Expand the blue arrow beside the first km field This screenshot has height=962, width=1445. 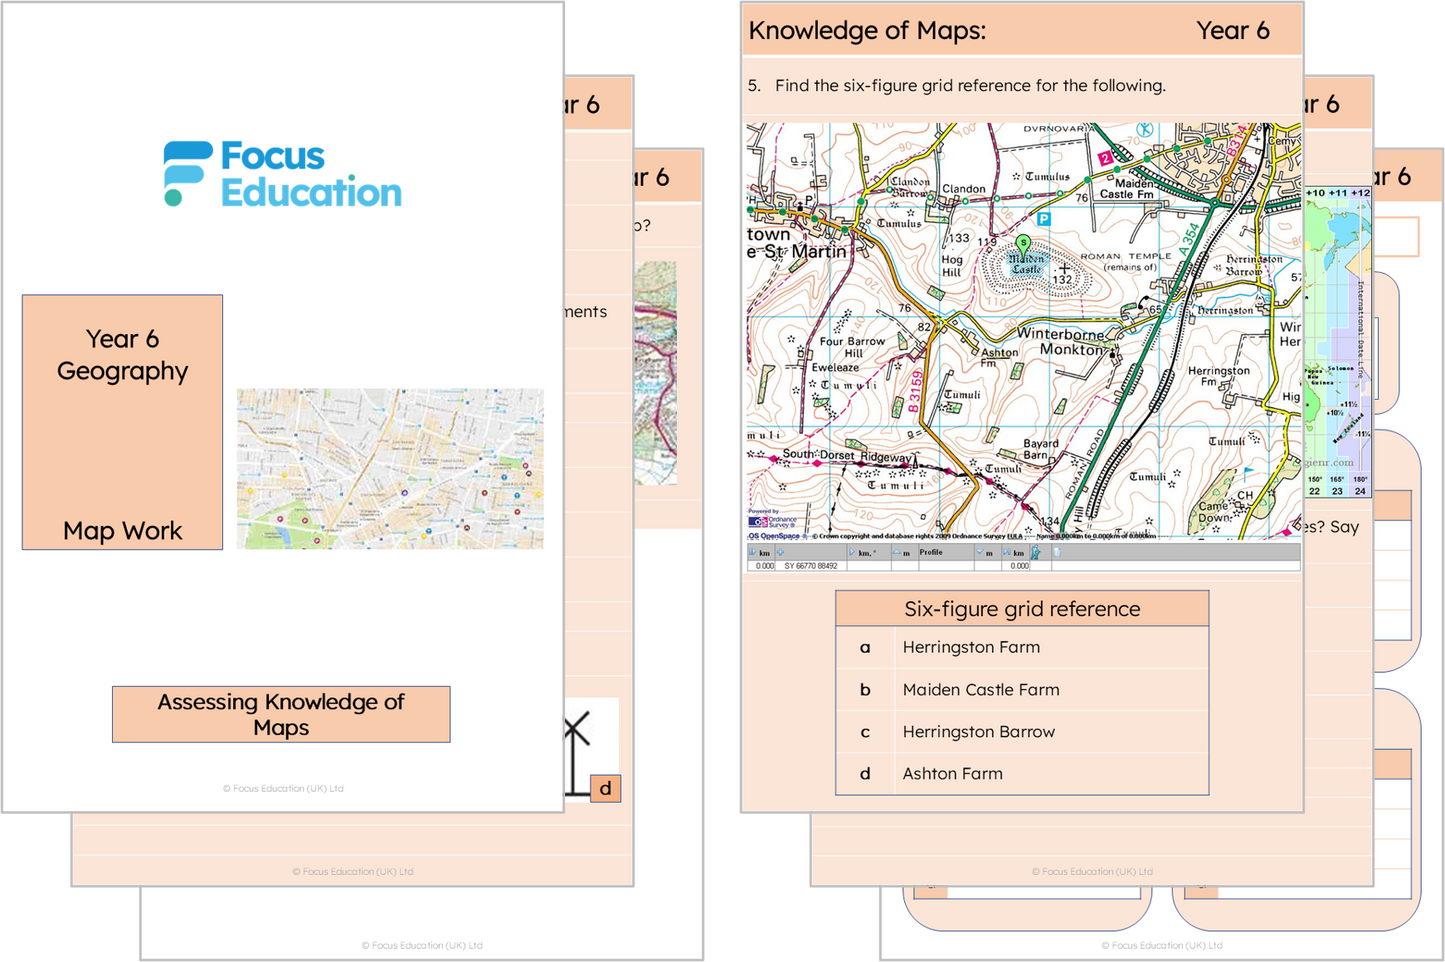(751, 553)
